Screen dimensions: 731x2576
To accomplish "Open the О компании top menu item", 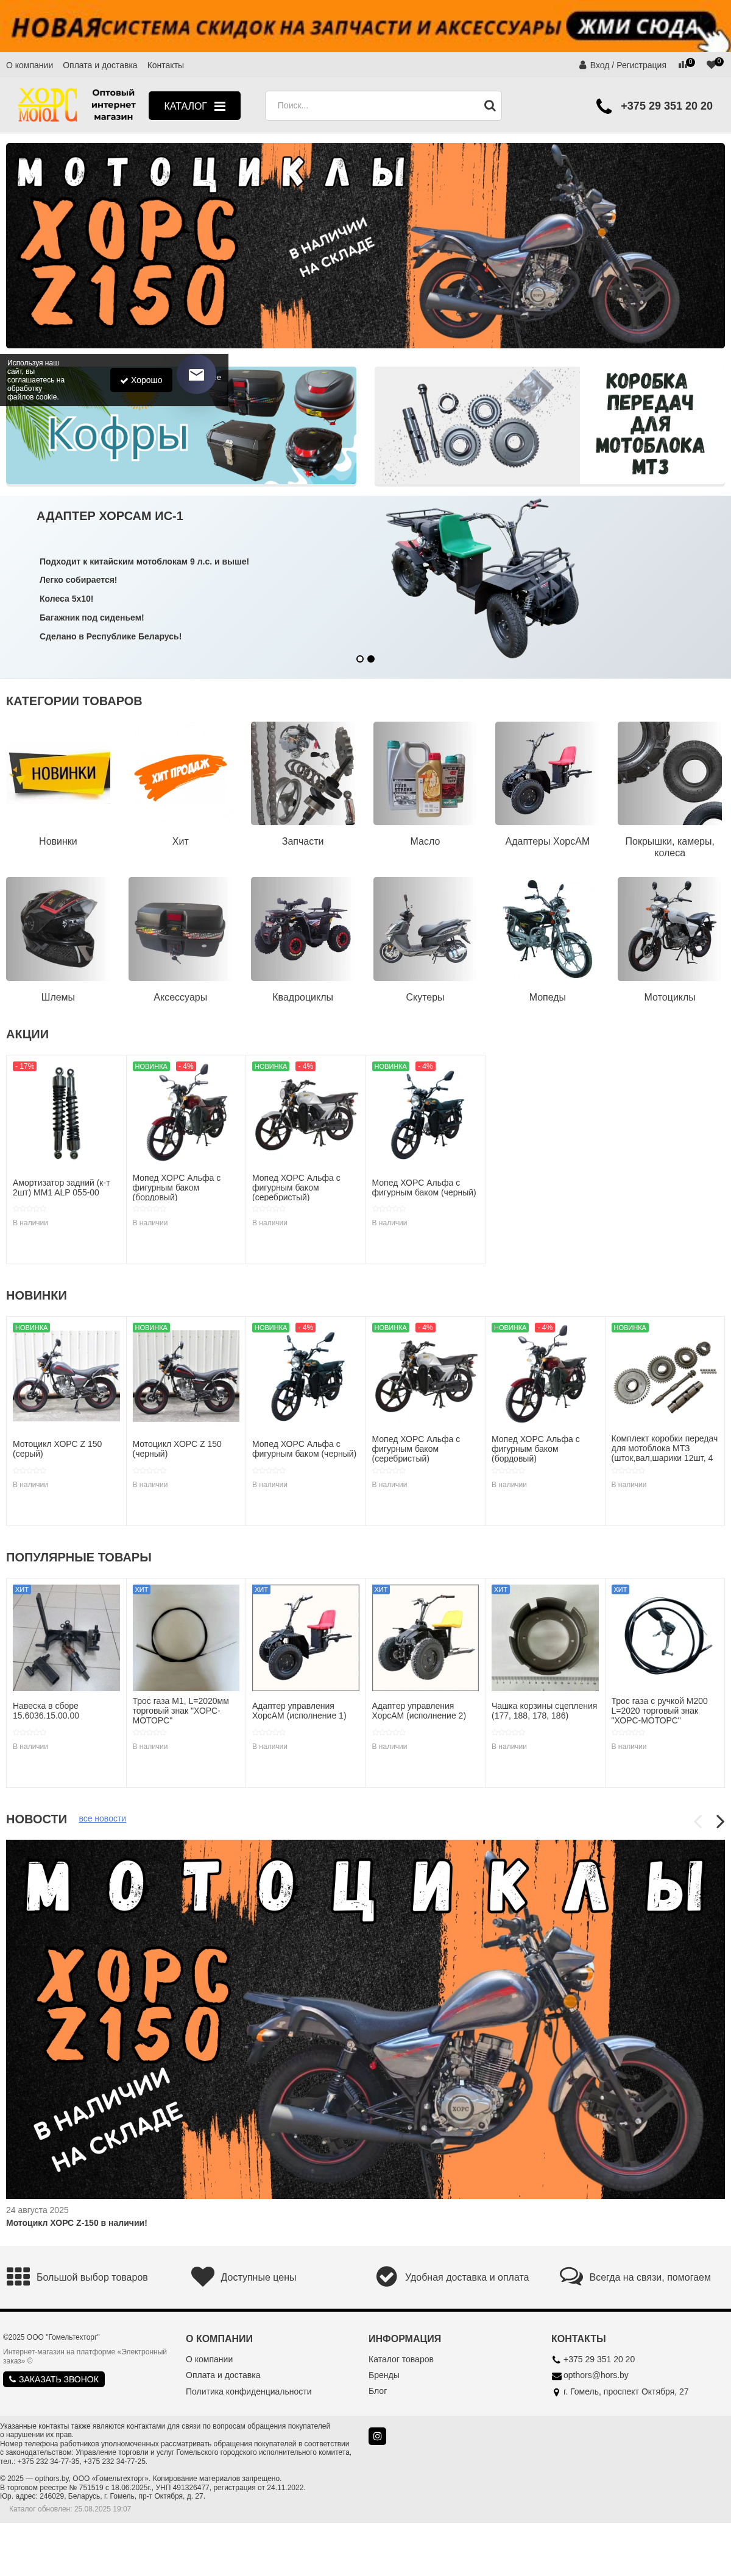I will click(30, 65).
